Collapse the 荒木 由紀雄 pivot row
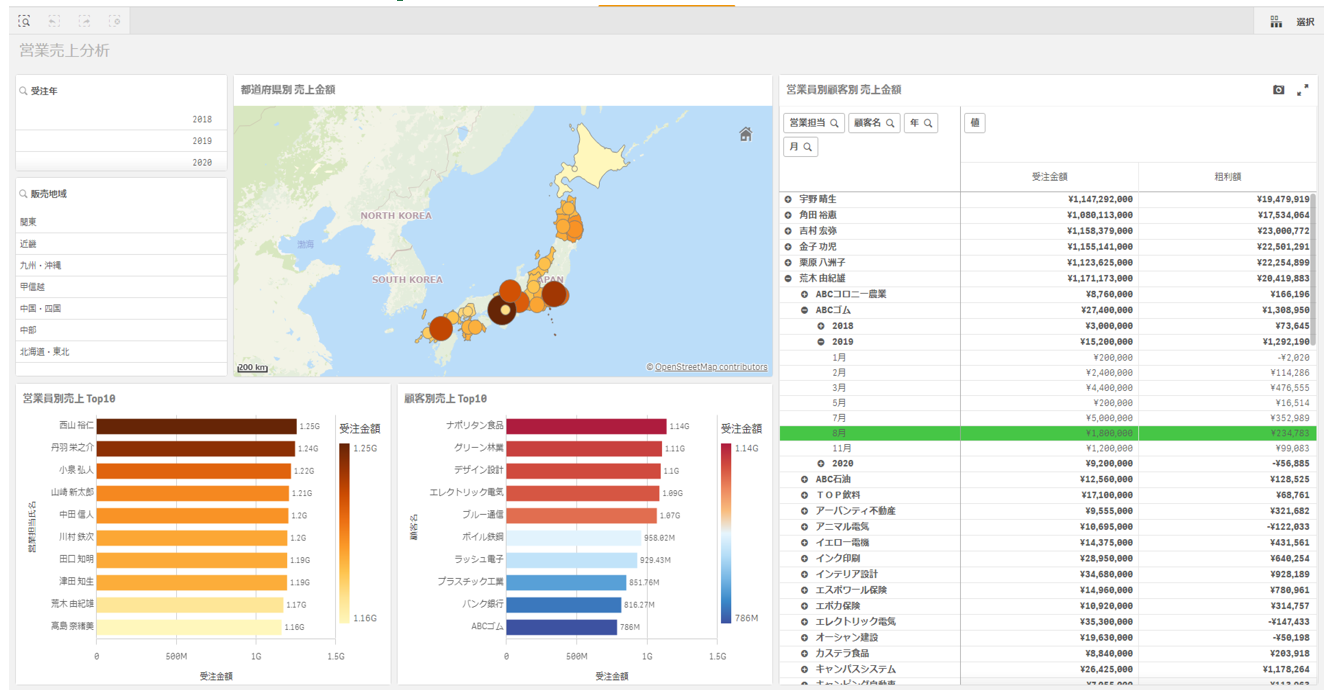 pos(788,279)
